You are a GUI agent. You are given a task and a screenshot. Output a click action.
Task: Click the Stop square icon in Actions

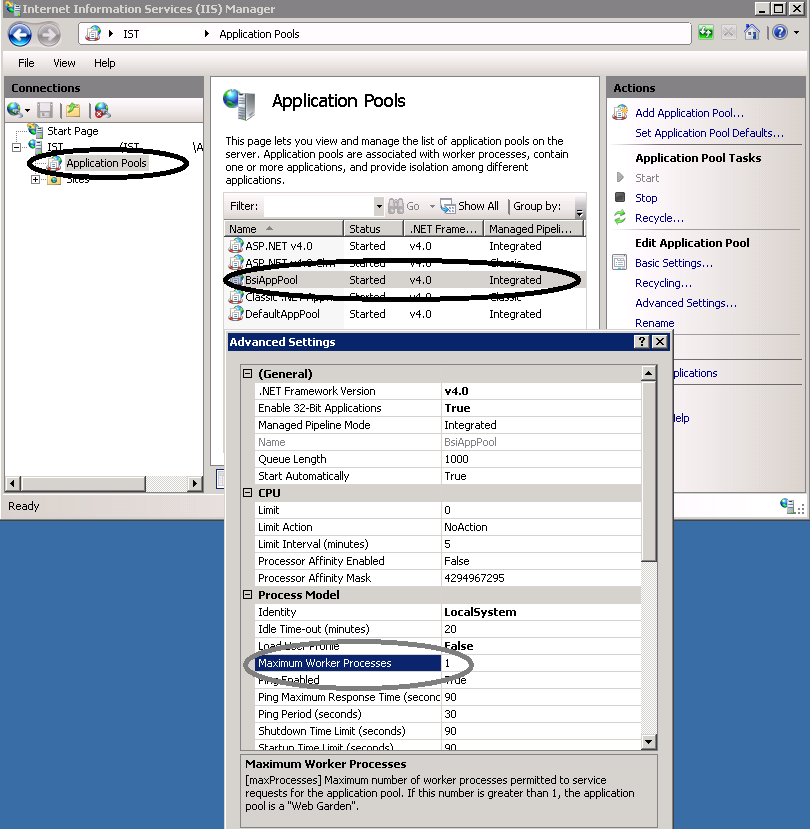[x=620, y=197]
